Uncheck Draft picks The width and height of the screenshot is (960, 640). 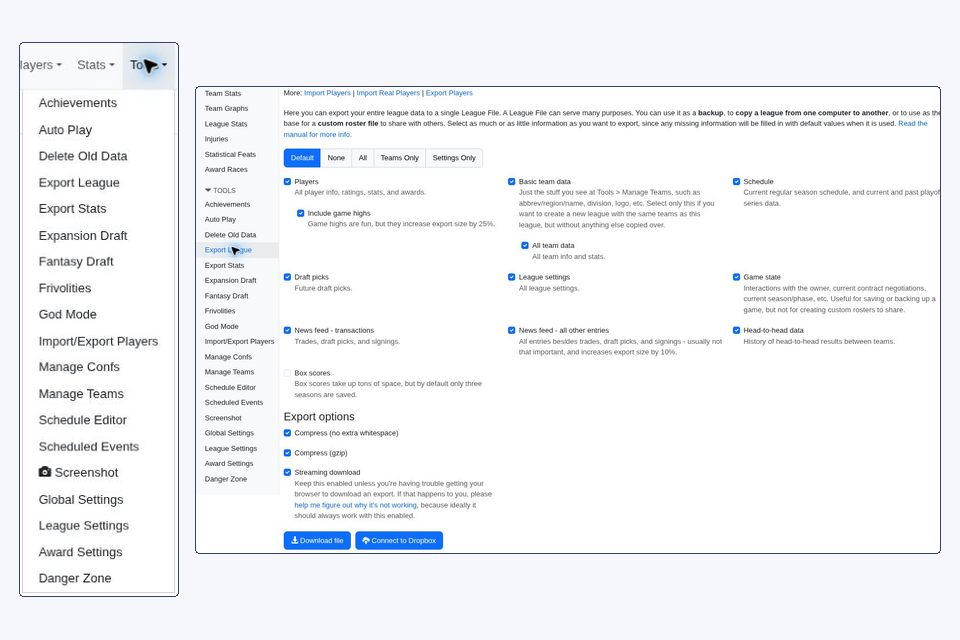287,277
